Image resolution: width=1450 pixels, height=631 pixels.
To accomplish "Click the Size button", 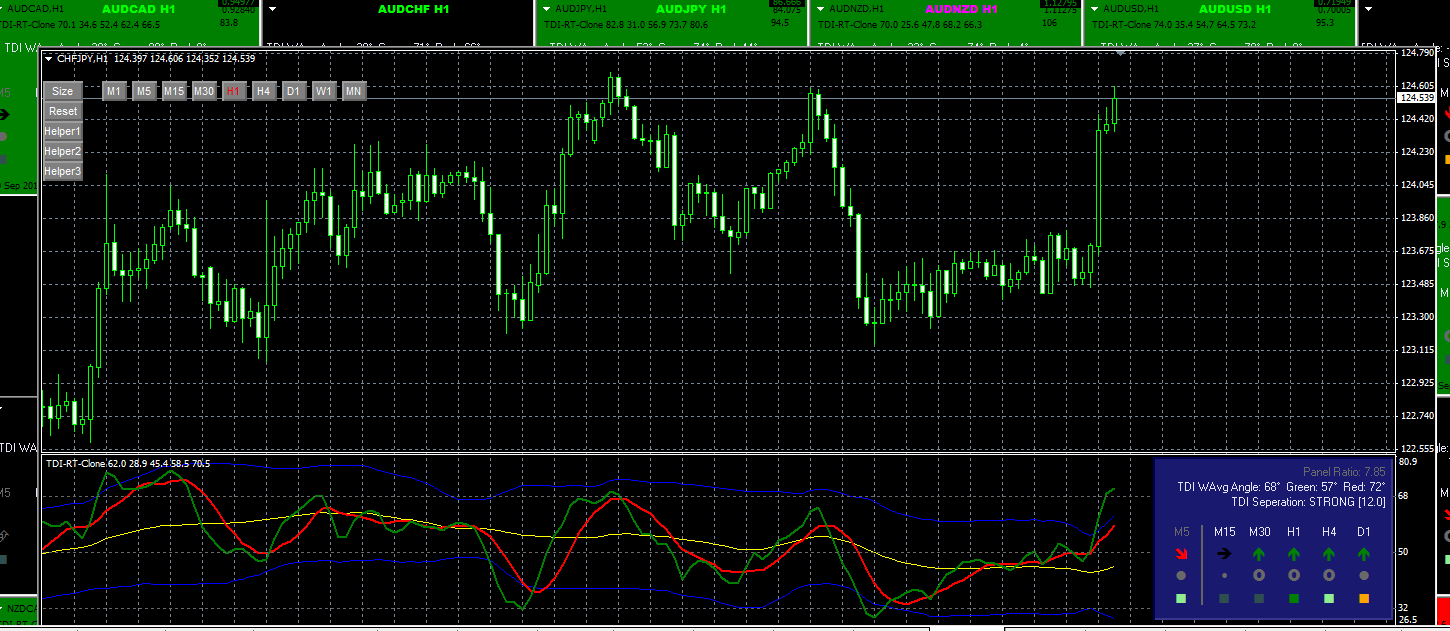I will [x=62, y=91].
